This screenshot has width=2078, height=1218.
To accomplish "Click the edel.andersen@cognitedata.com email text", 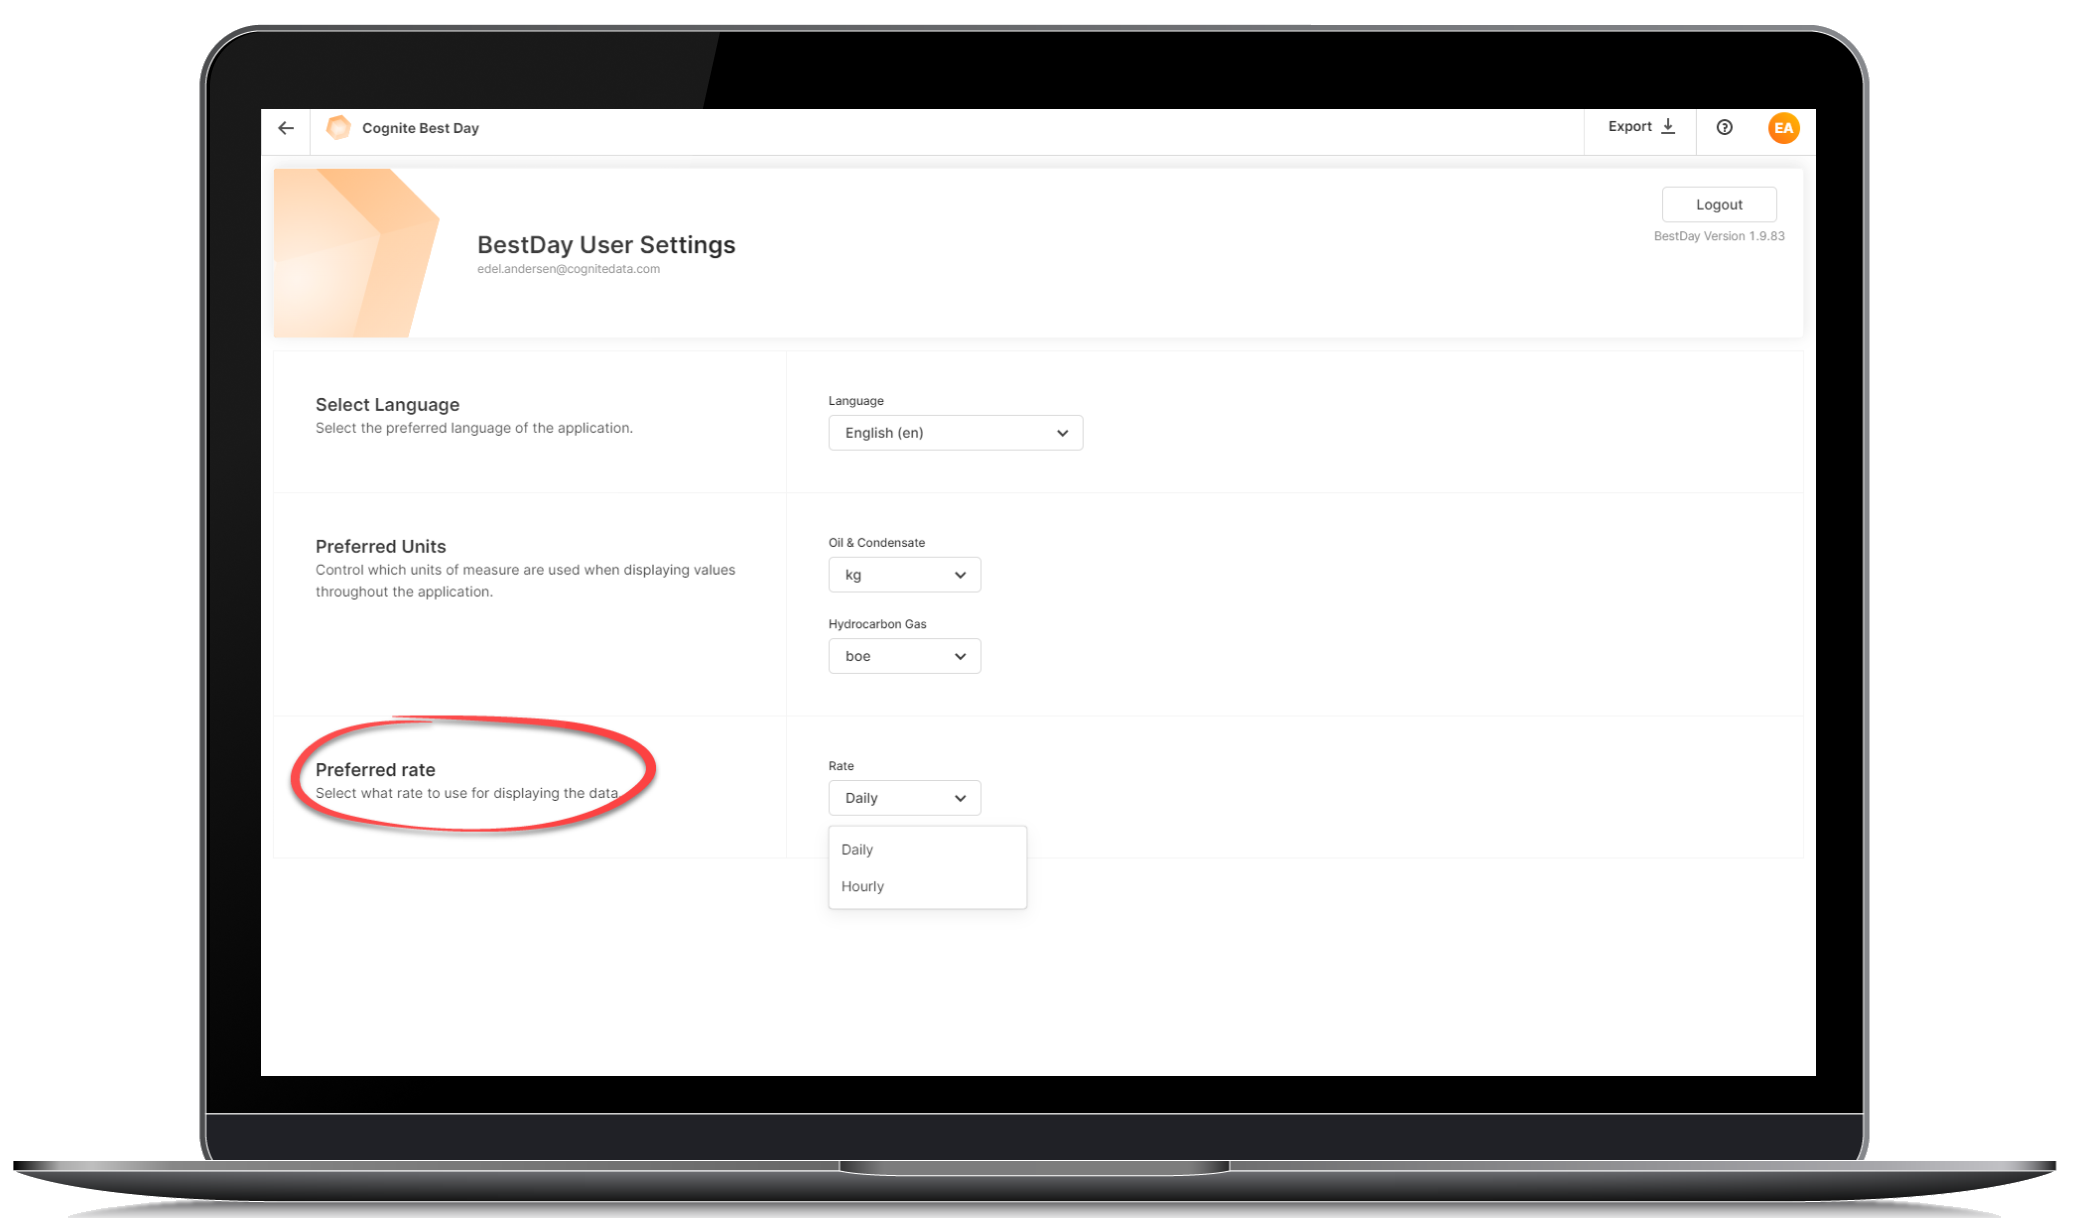I will pos(568,269).
